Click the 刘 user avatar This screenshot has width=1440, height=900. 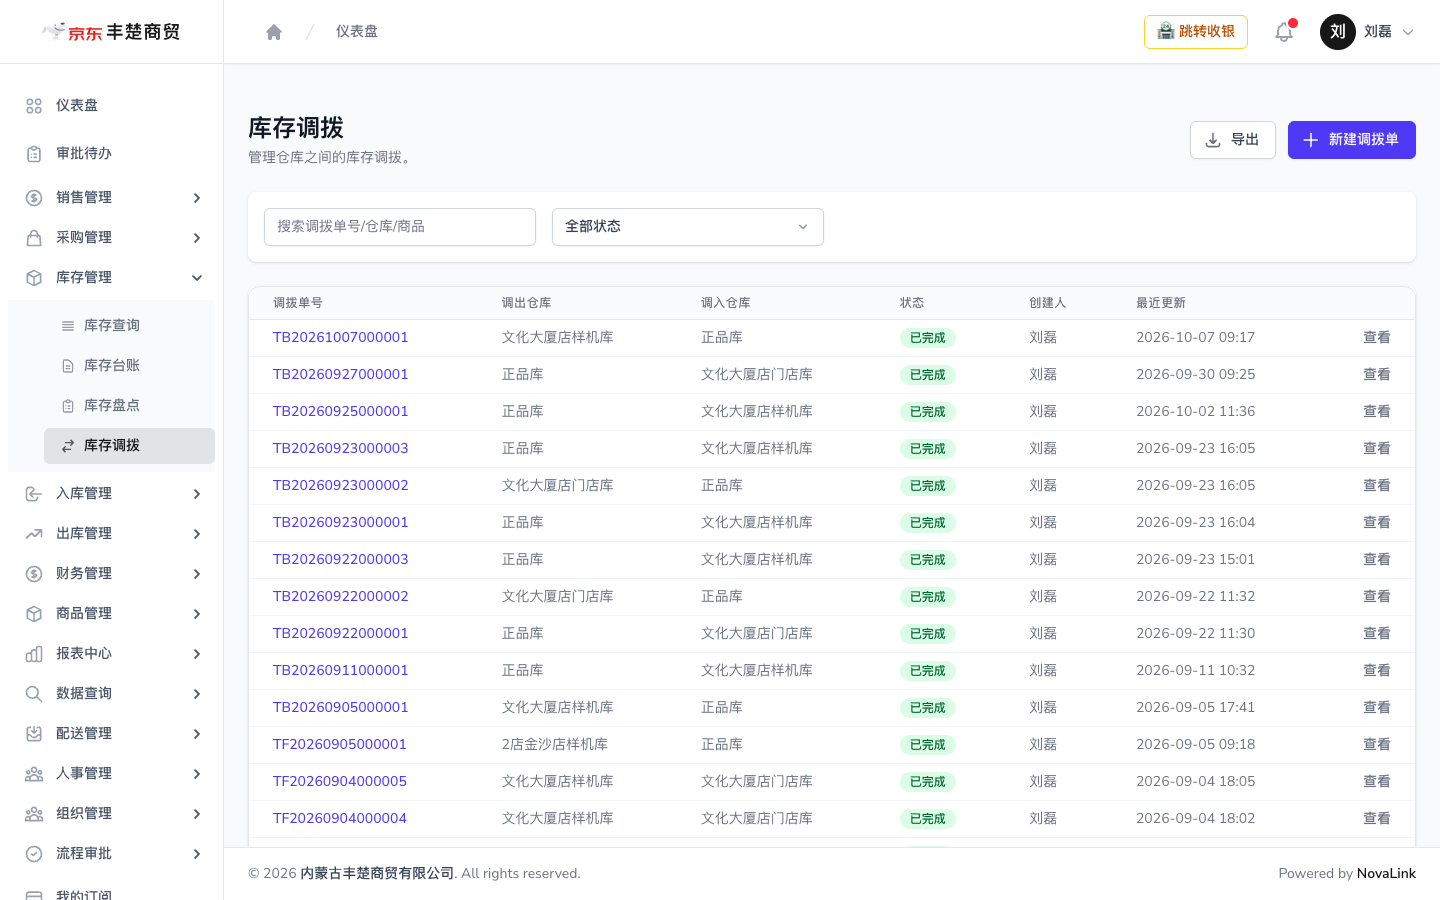click(1338, 32)
